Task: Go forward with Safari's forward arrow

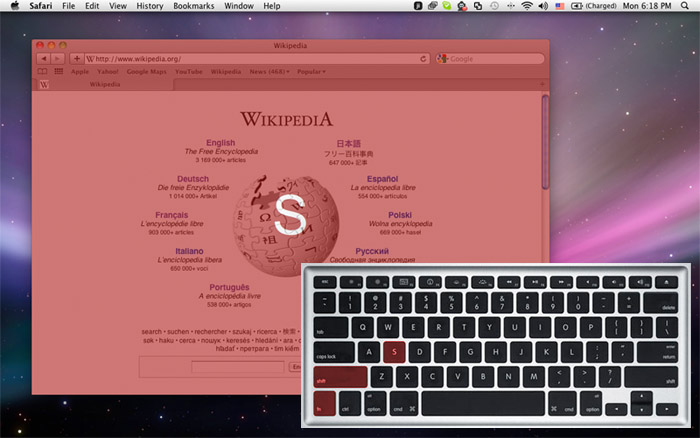Action: [58, 58]
